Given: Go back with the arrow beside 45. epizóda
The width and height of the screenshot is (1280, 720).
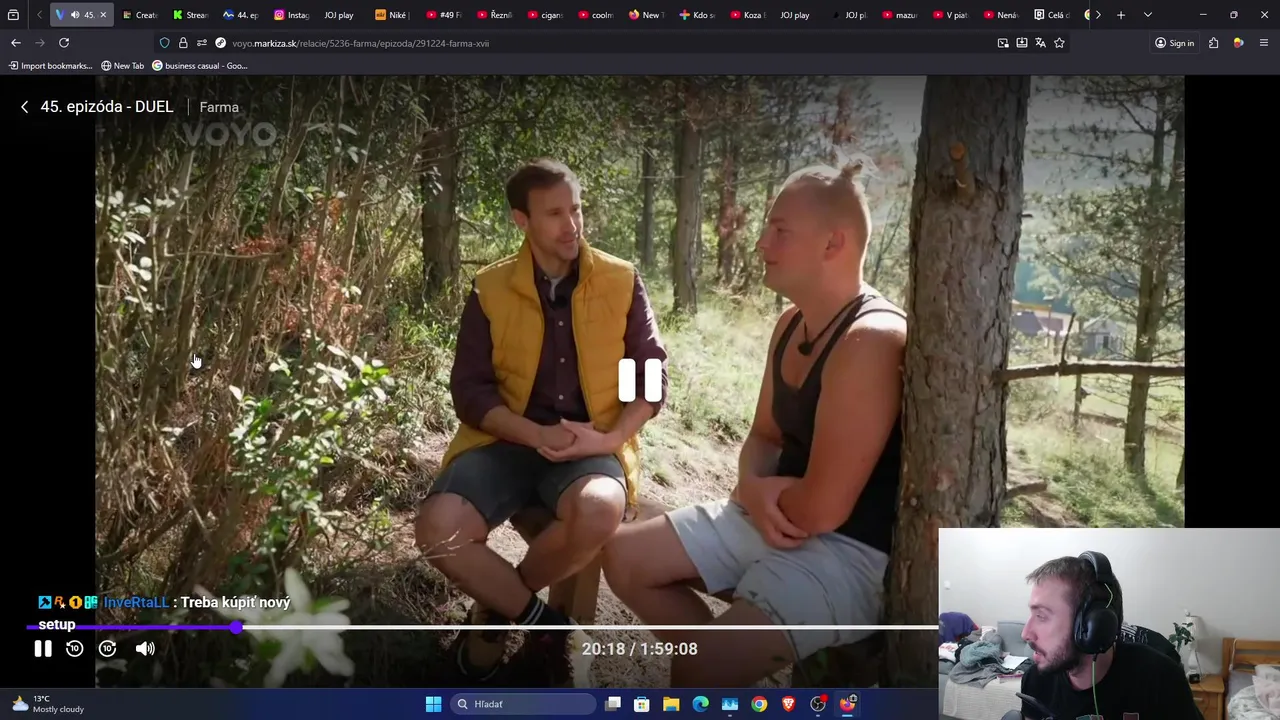Looking at the screenshot, I should [x=25, y=107].
